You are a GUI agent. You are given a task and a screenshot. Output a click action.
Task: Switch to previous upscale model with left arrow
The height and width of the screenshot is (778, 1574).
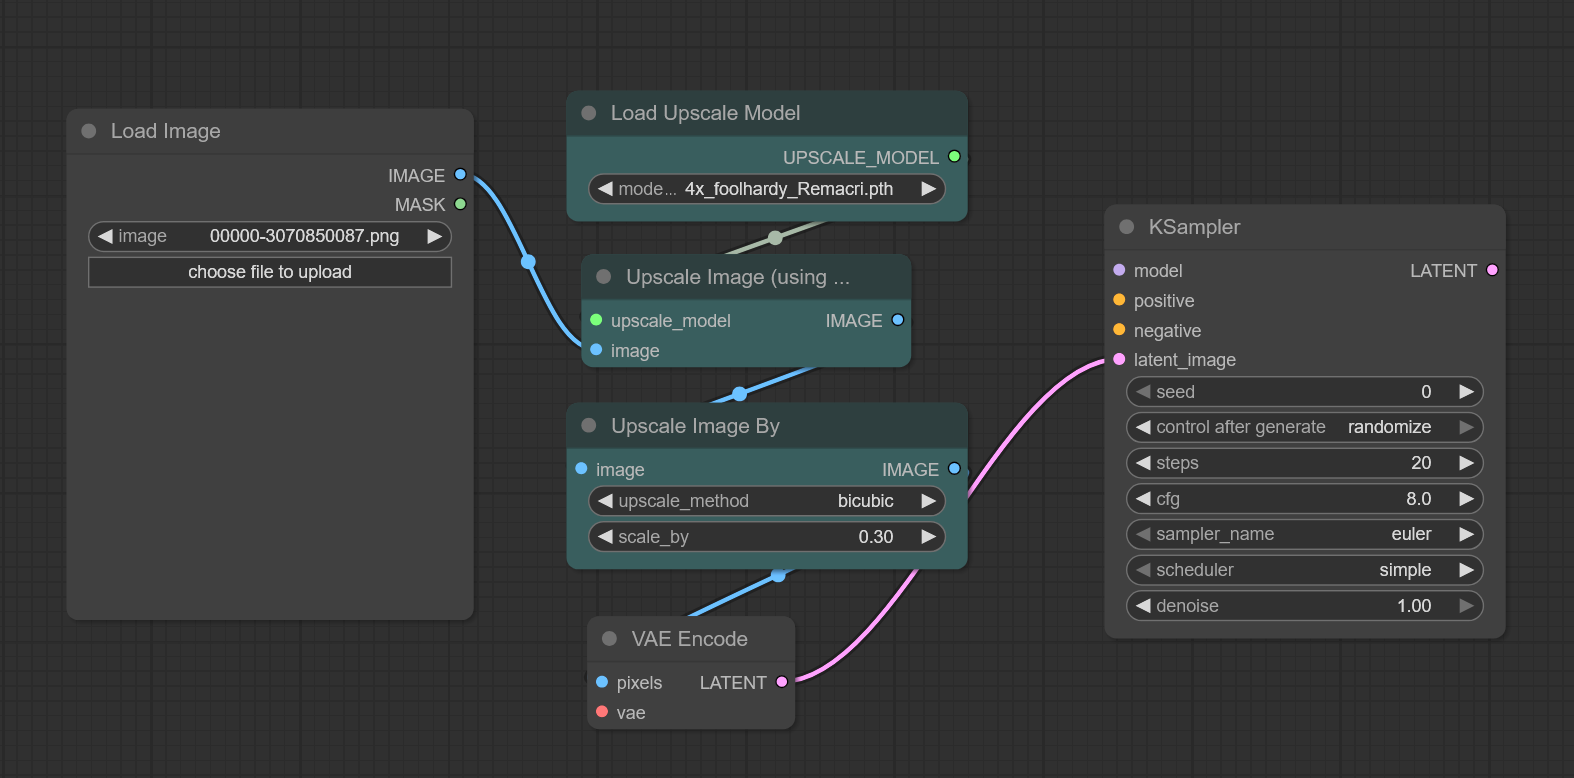(x=605, y=188)
